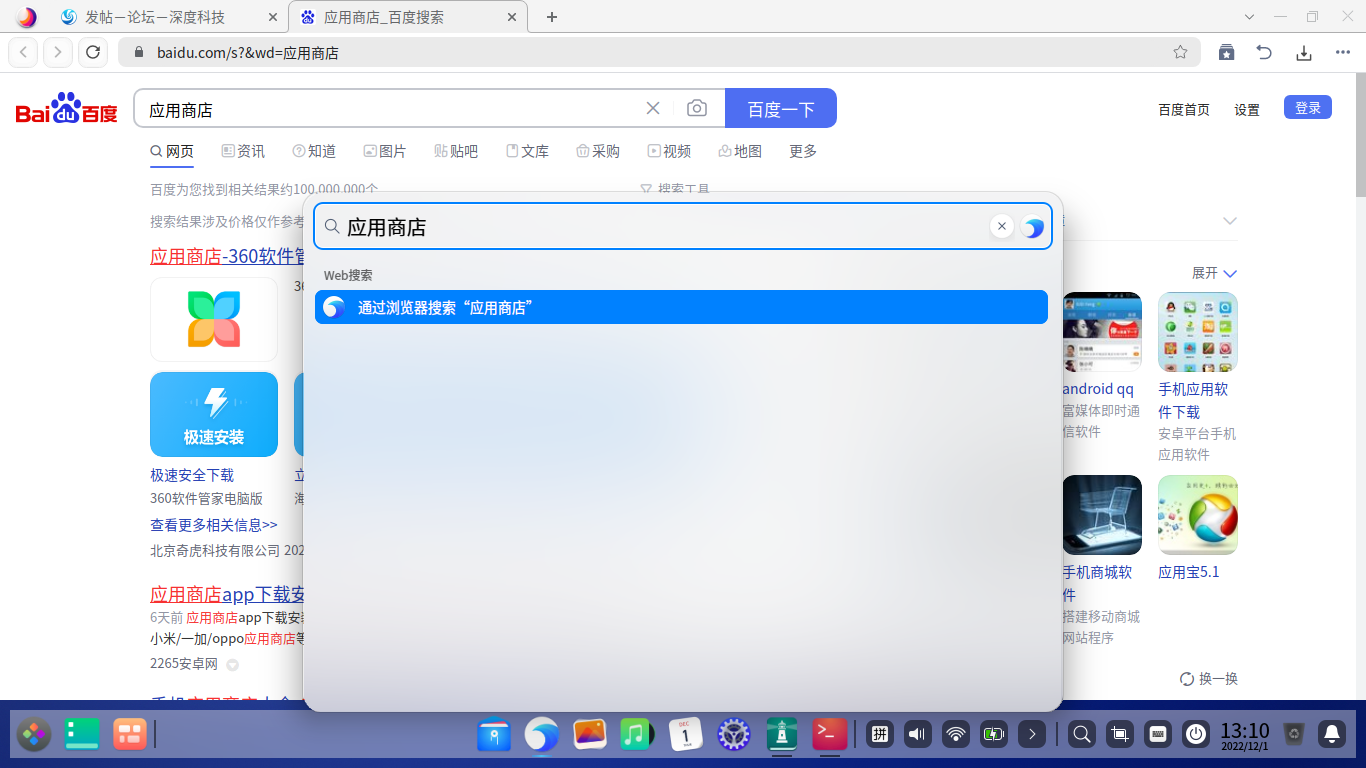Click the 登录 login button
The width and height of the screenshot is (1366, 768).
(1308, 108)
